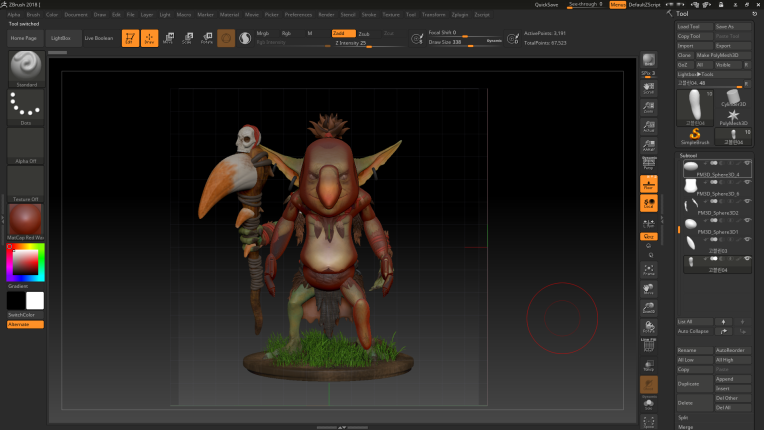Click the LightBox button

61,38
